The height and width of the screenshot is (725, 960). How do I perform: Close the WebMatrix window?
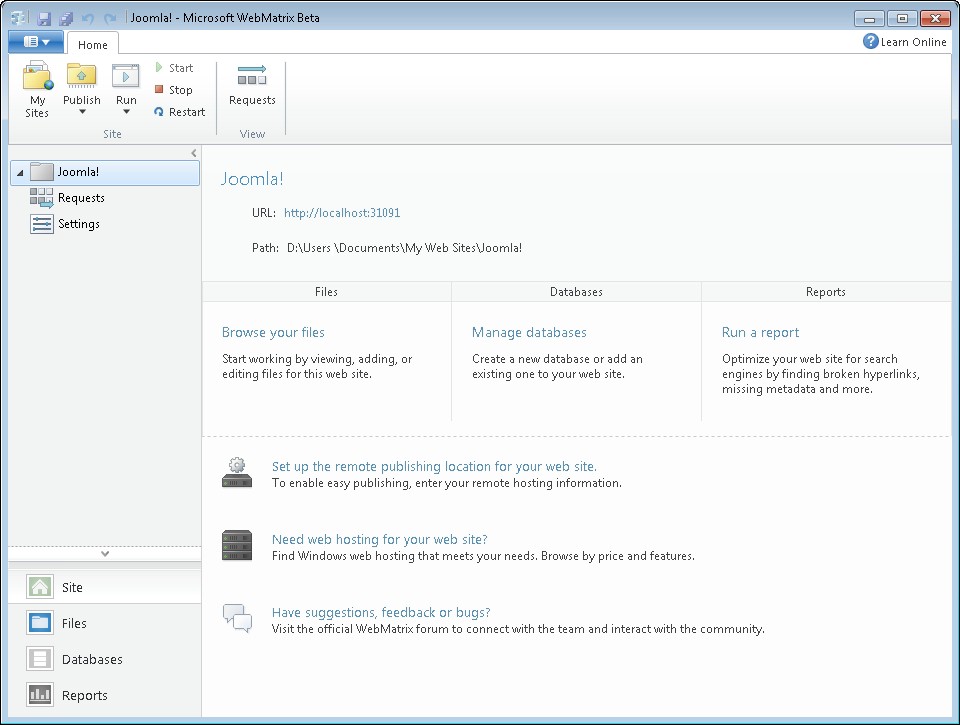pyautogui.click(x=935, y=18)
